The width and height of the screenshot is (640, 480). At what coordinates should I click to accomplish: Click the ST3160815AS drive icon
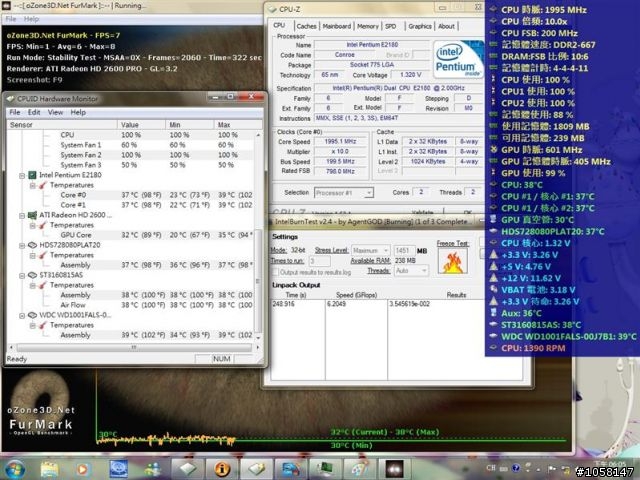[x=32, y=275]
